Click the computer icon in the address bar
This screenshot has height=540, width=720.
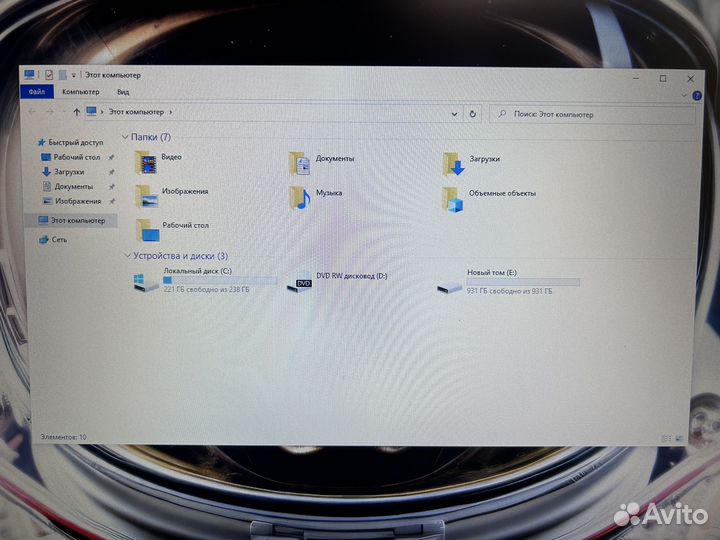(x=91, y=111)
